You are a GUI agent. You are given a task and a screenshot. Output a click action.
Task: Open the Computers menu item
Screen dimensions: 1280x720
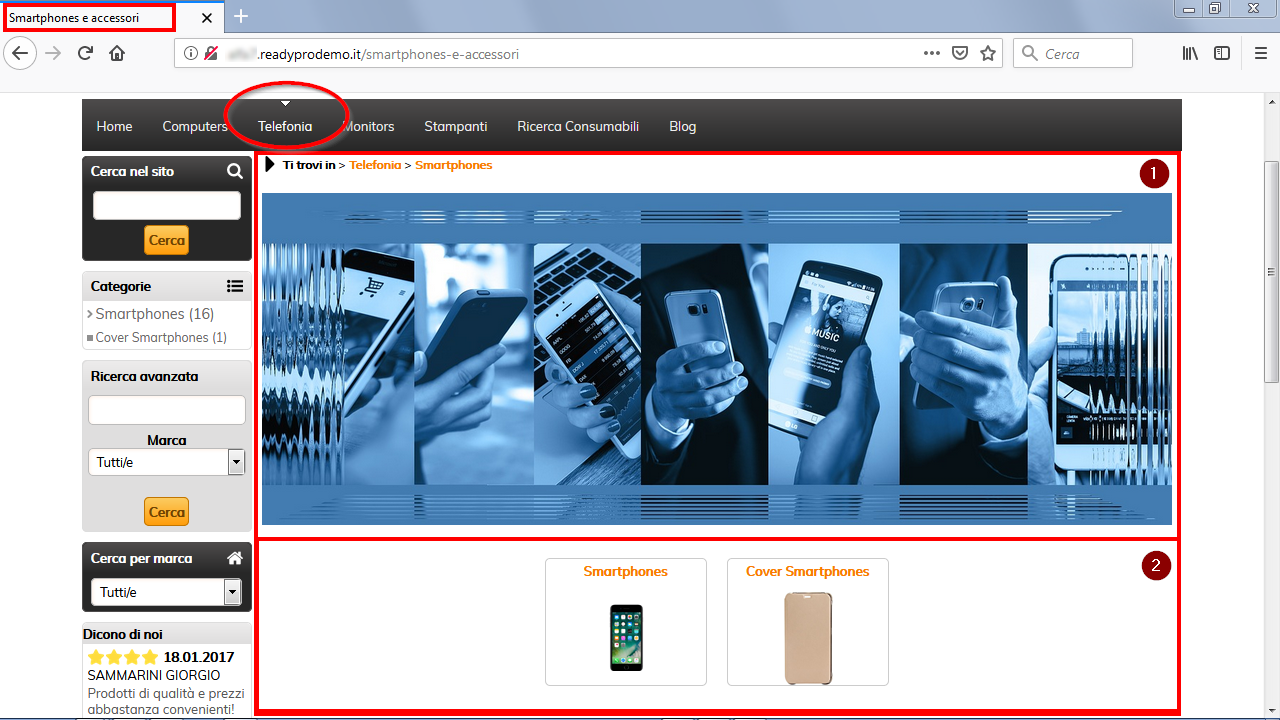click(x=195, y=126)
